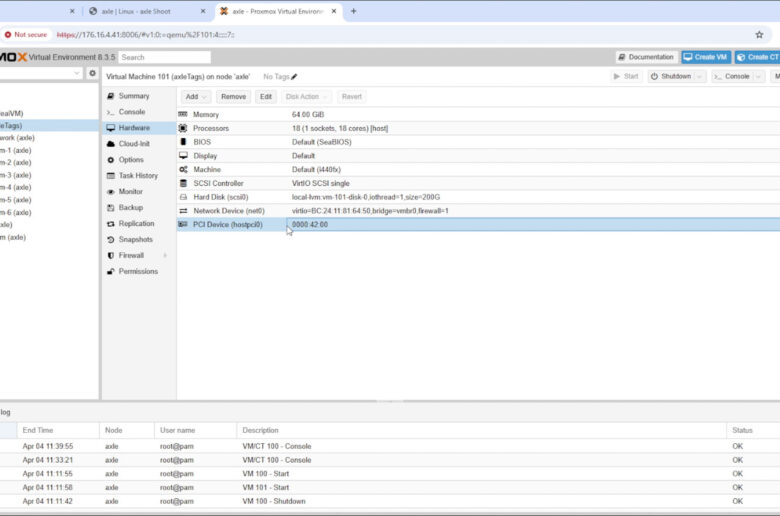Click the Backup floppy icon
This screenshot has width=780, height=516.
(x=110, y=207)
